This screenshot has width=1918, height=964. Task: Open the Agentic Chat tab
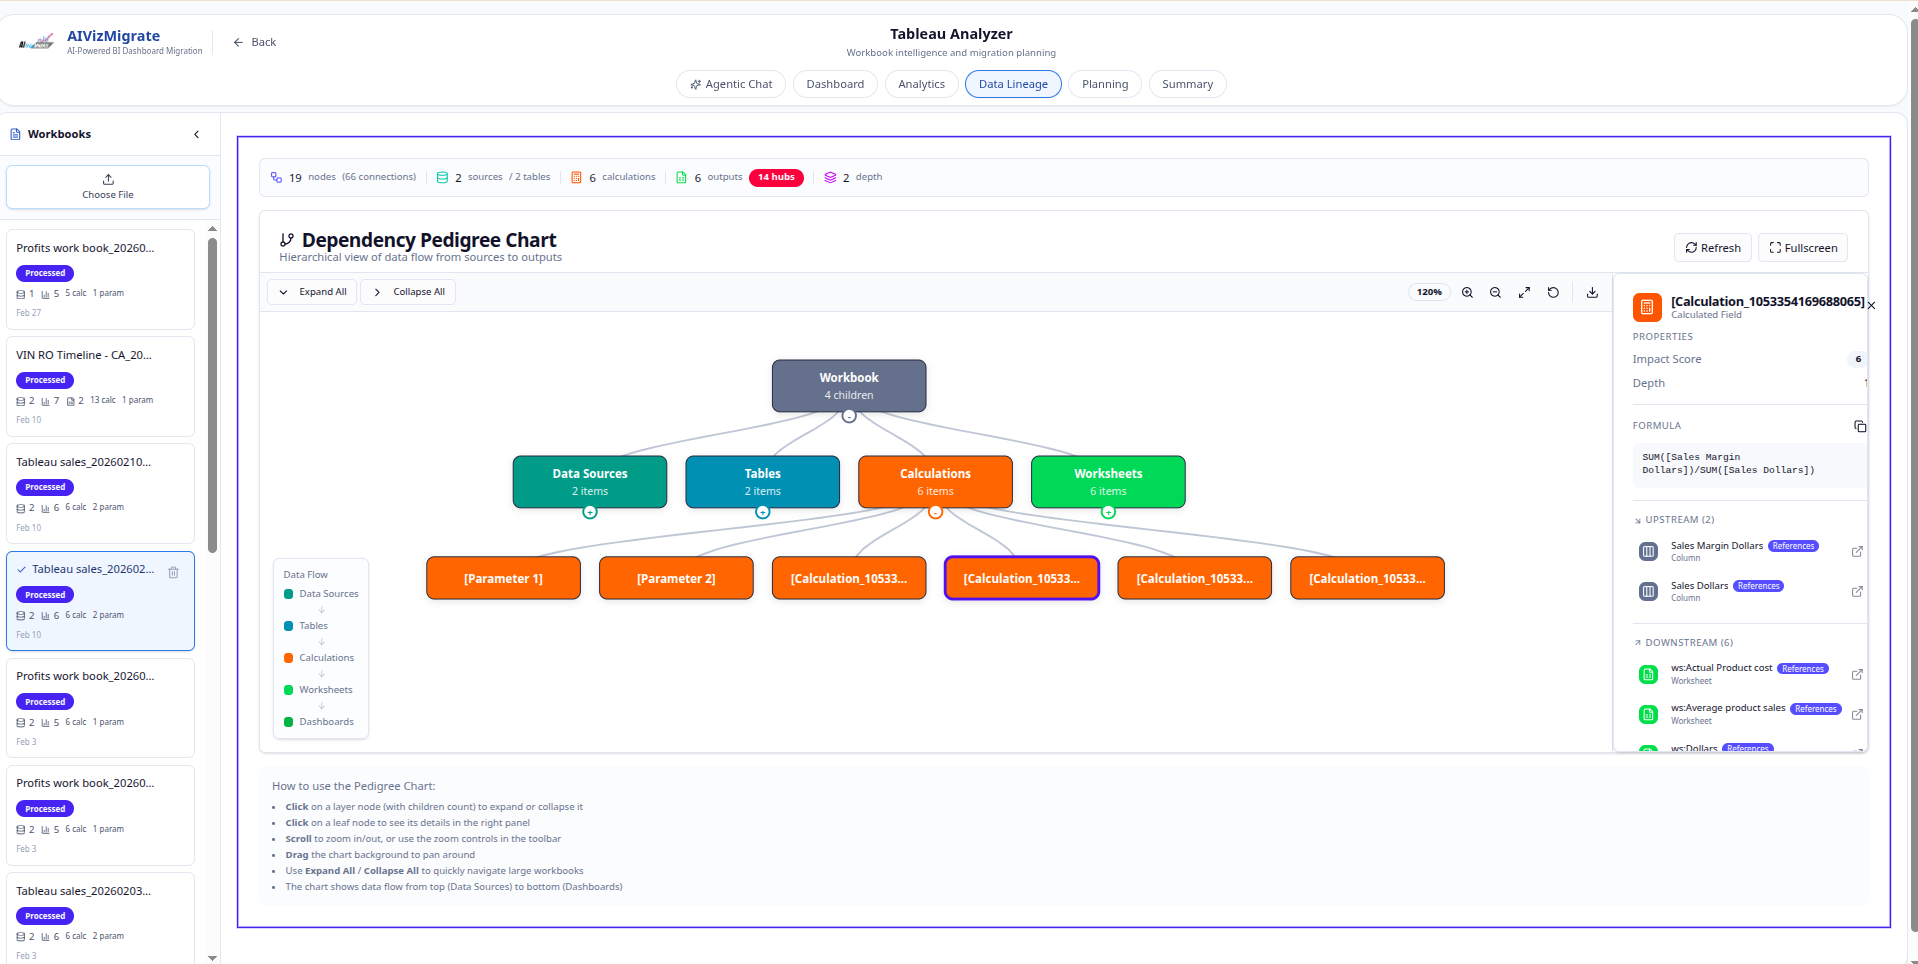coord(731,84)
